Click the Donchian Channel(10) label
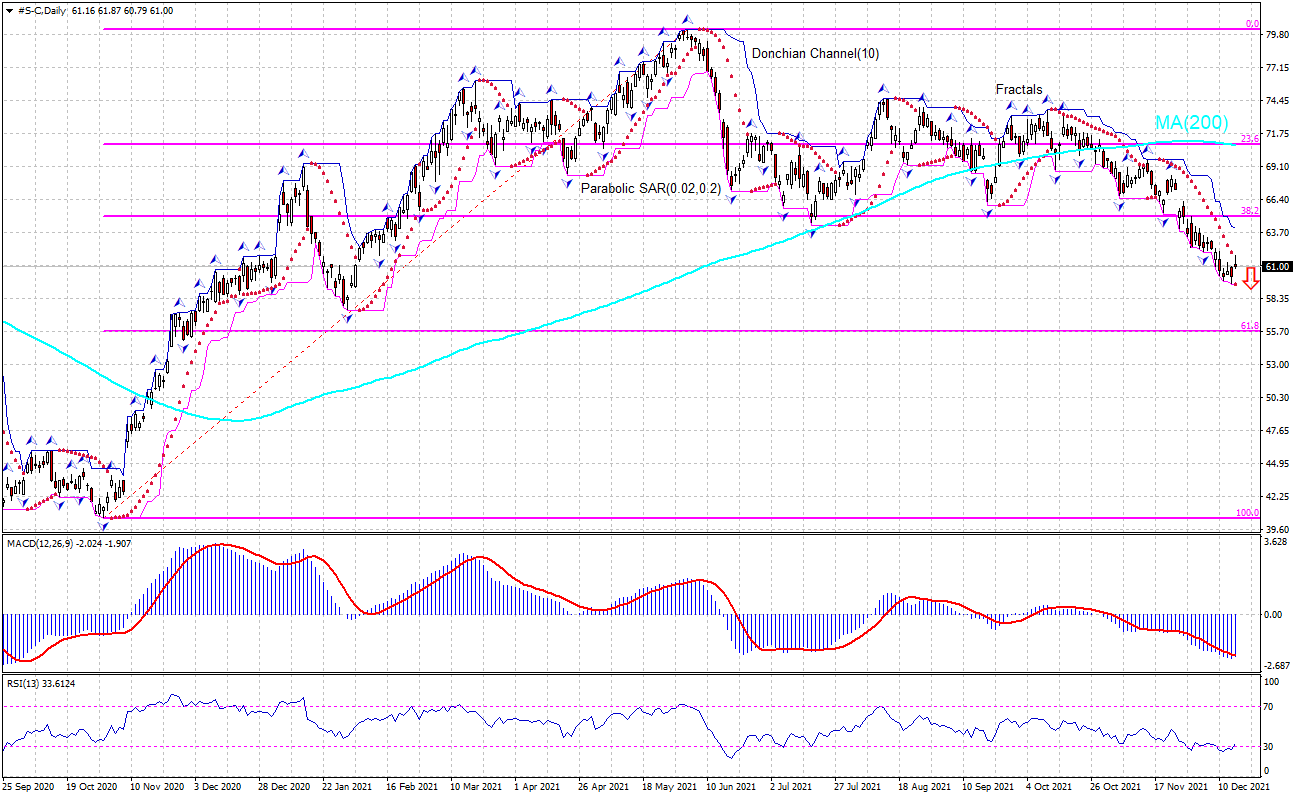Screen dimensions: 1300x798 click(815, 53)
